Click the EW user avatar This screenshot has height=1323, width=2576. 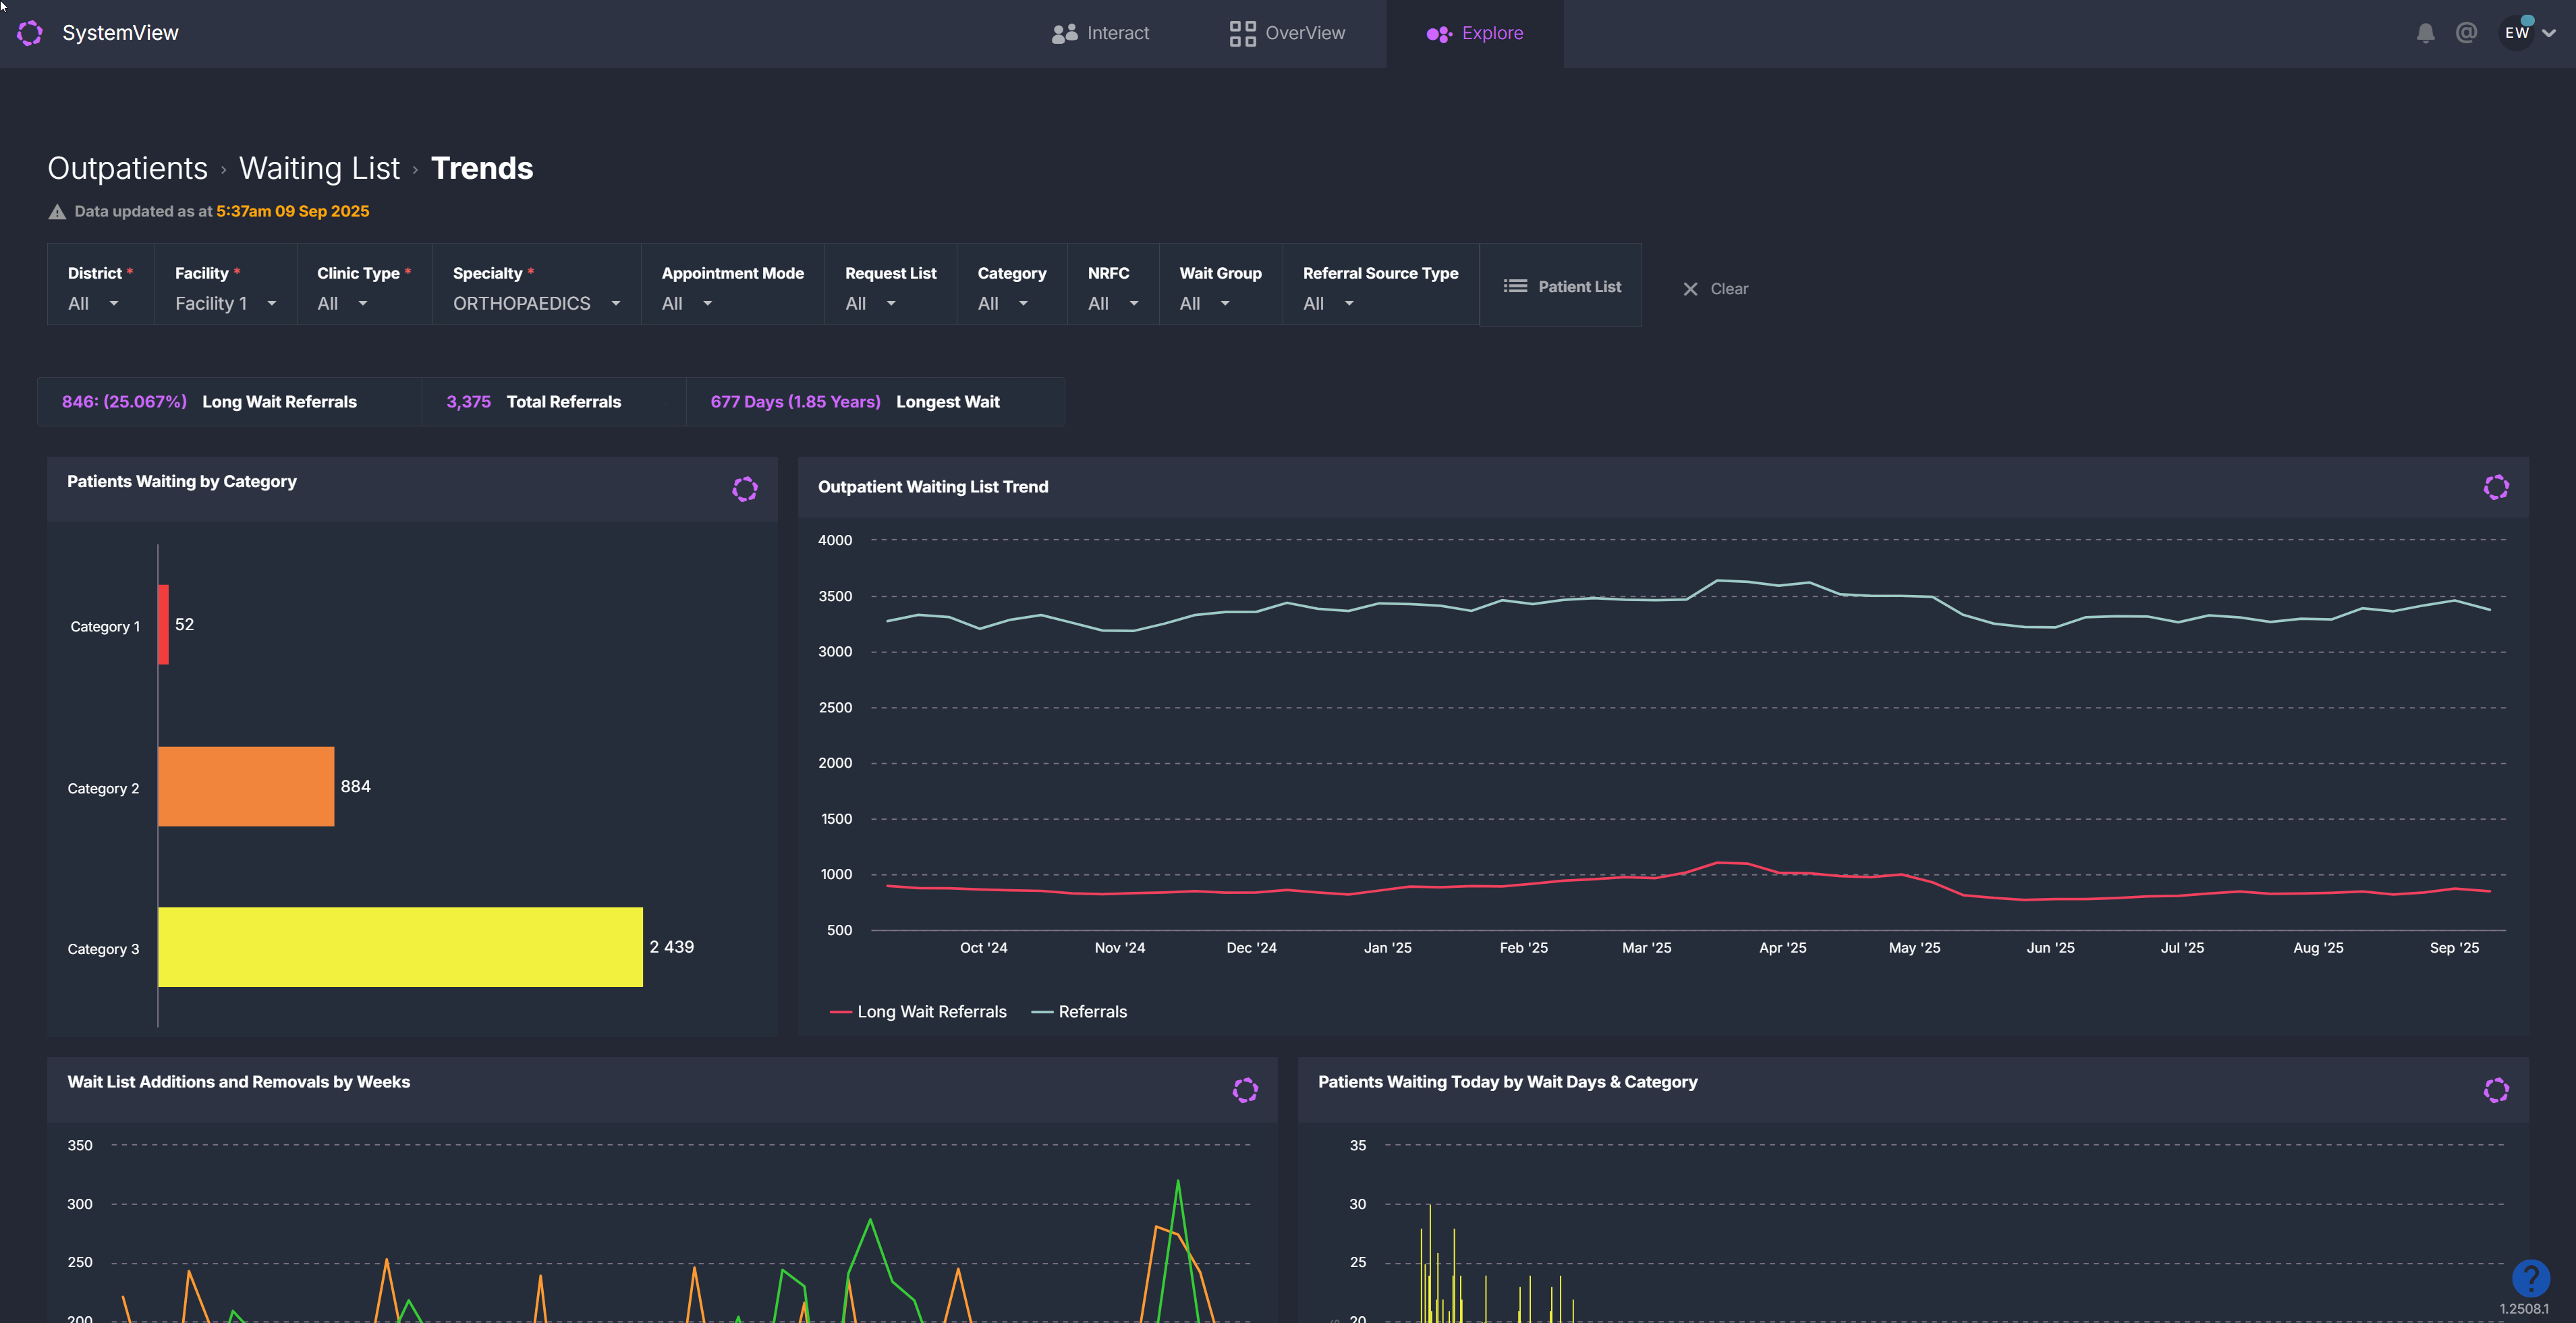2517,33
